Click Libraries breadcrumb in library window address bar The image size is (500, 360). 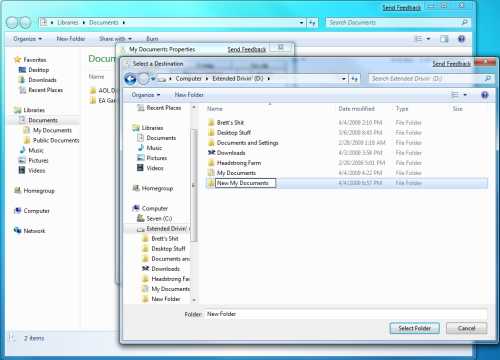click(68, 23)
